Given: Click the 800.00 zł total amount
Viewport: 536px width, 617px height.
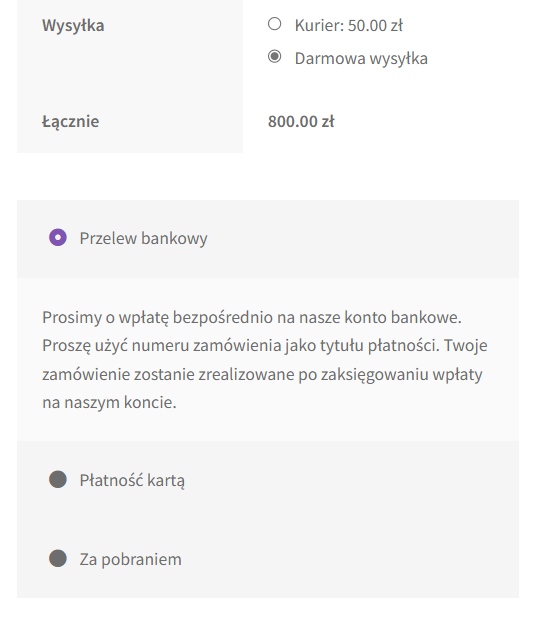Looking at the screenshot, I should pos(301,122).
